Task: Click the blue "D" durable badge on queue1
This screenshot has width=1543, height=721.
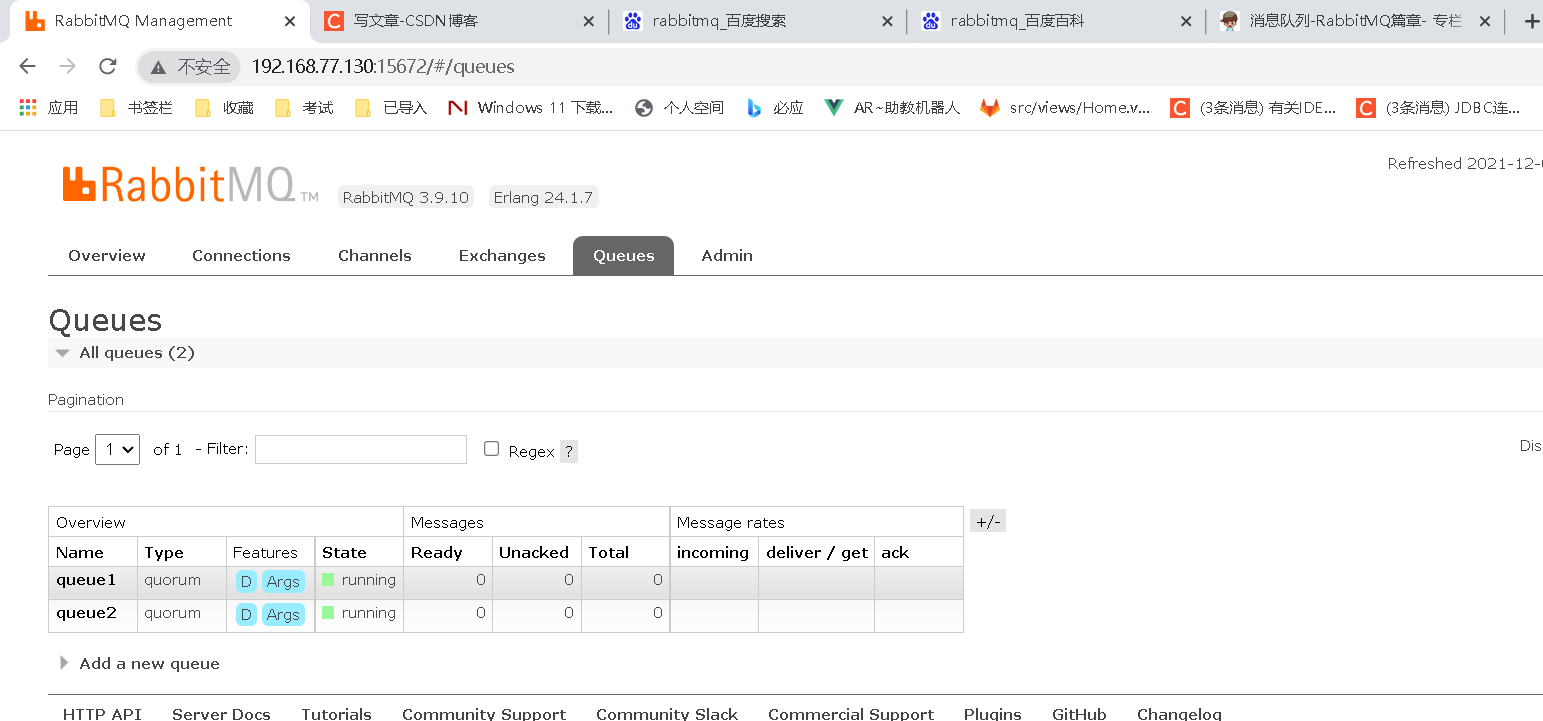Action: coord(245,580)
